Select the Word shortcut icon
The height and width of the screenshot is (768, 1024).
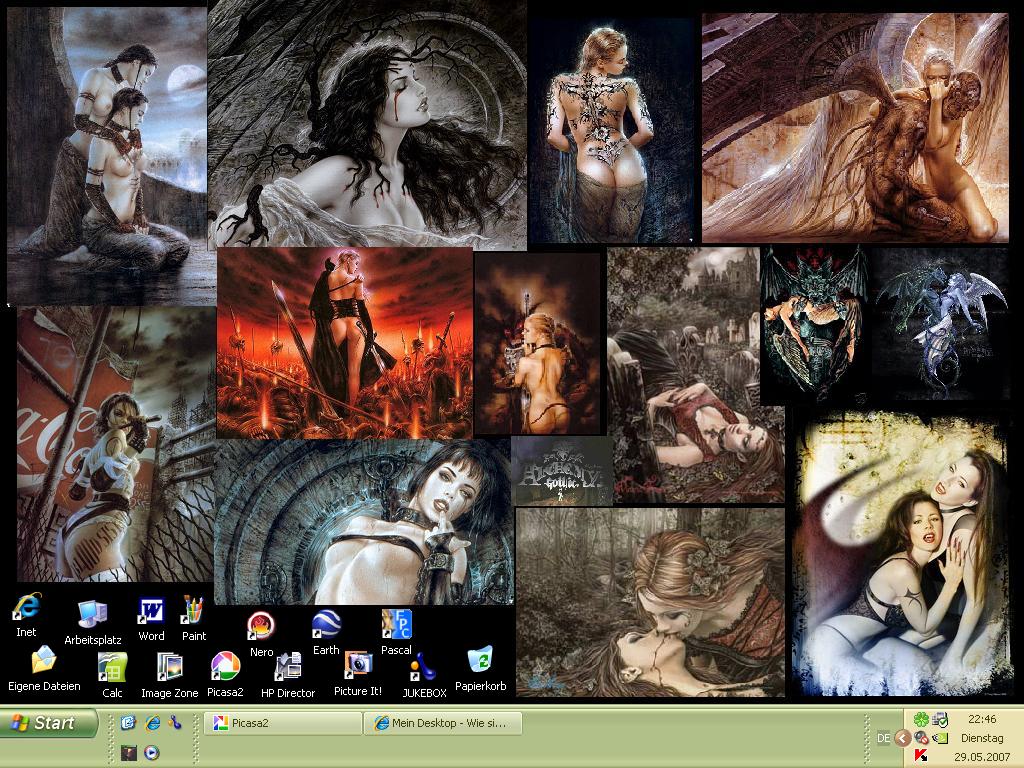(151, 611)
